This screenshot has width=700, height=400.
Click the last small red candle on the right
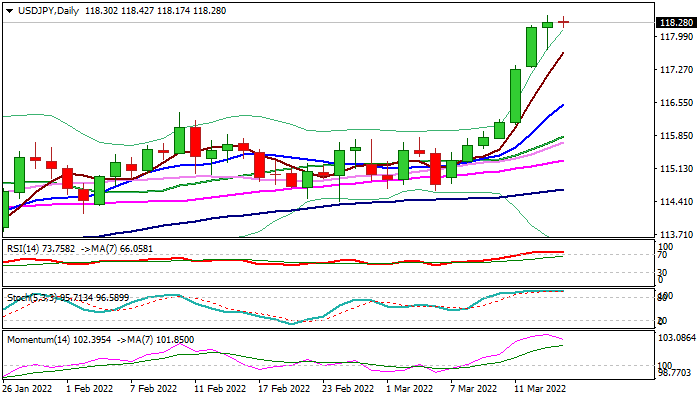point(564,21)
